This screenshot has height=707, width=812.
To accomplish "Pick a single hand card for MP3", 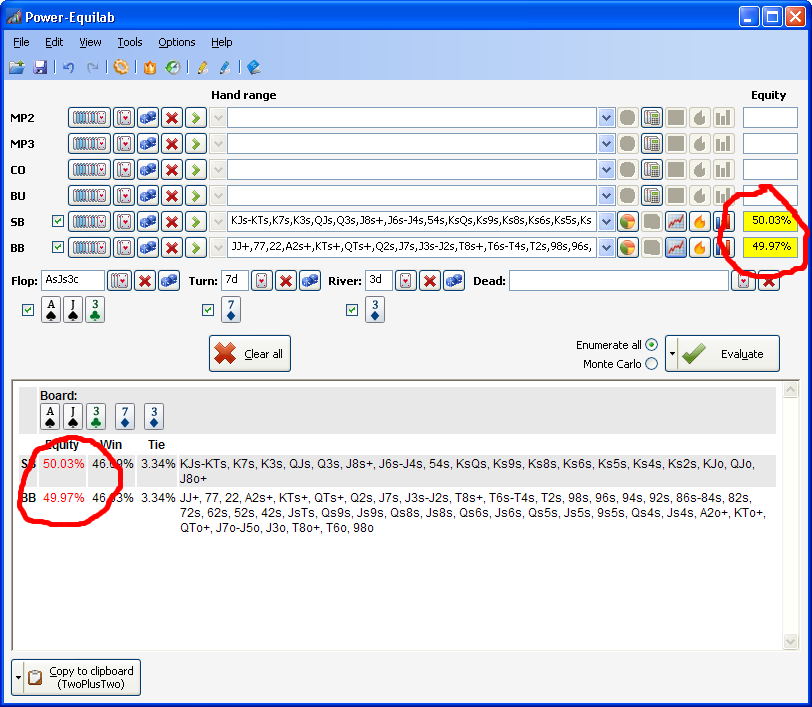I will (124, 144).
